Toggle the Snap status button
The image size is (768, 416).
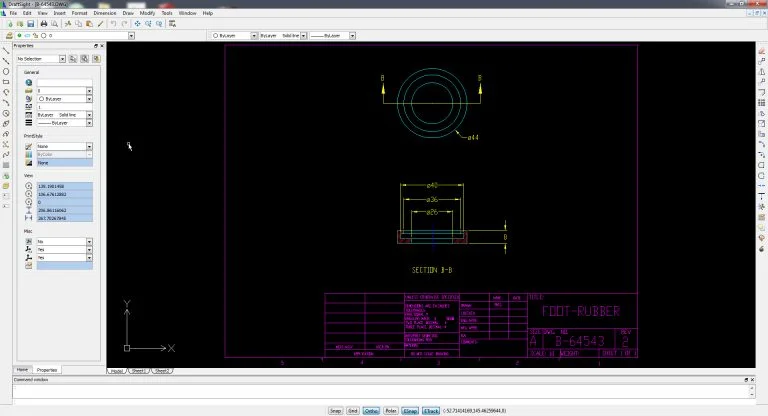pos(336,410)
